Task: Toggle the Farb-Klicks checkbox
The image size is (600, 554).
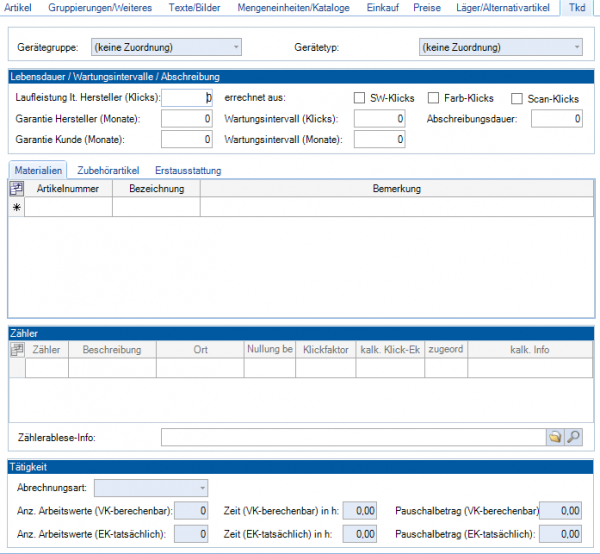Action: pos(434,98)
